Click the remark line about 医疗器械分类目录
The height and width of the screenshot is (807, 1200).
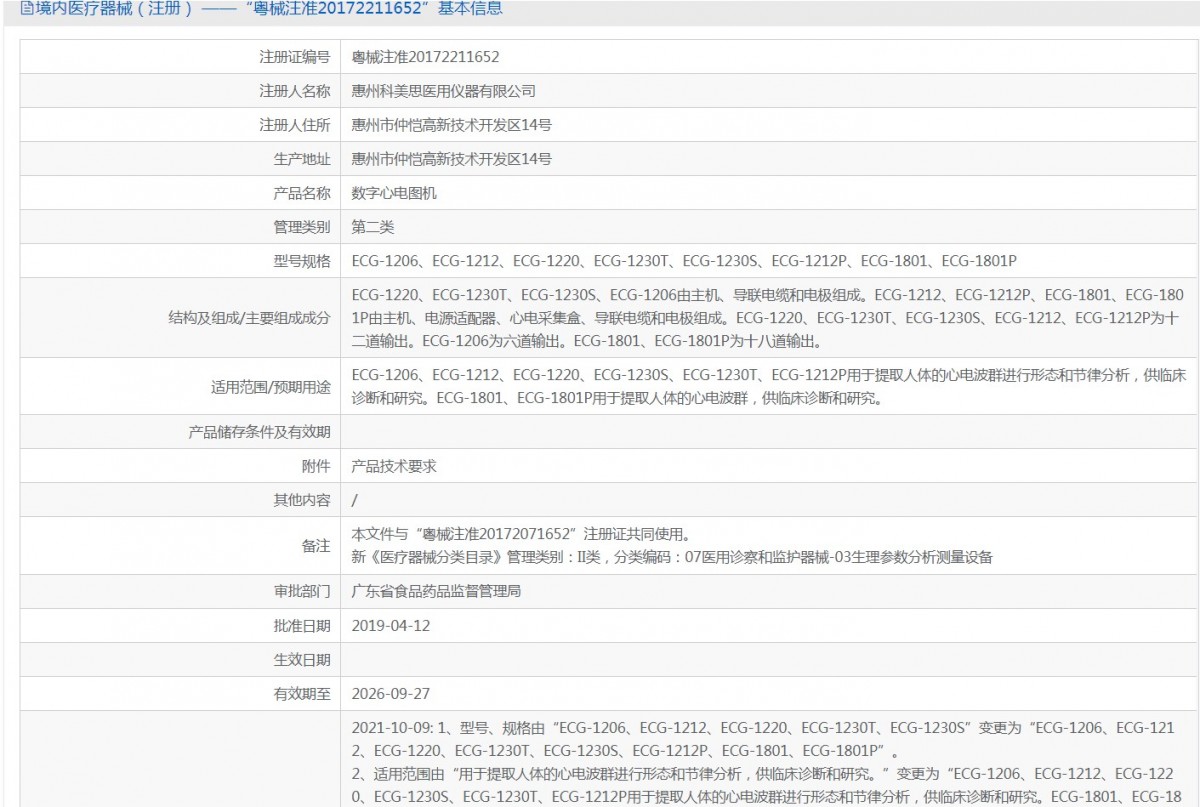672,557
